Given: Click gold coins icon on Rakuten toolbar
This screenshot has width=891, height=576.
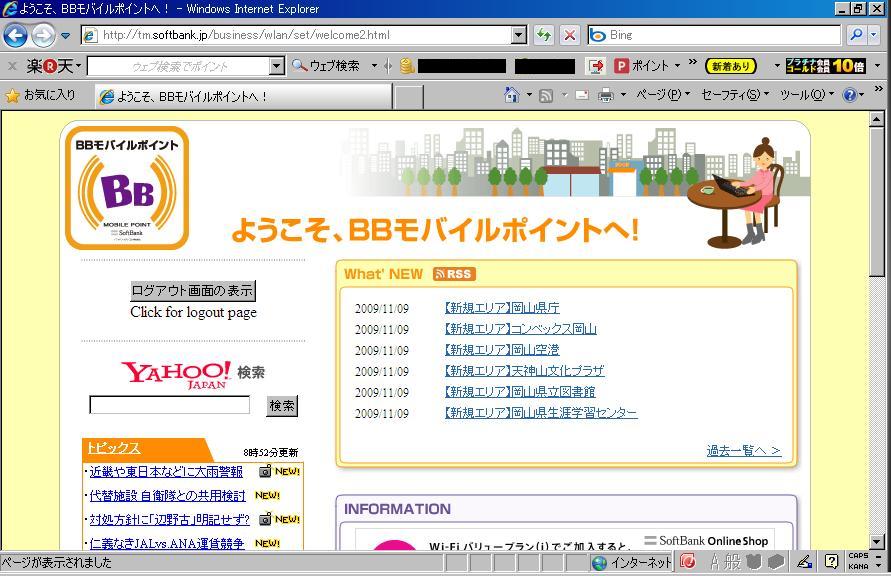Looking at the screenshot, I should pos(407,66).
